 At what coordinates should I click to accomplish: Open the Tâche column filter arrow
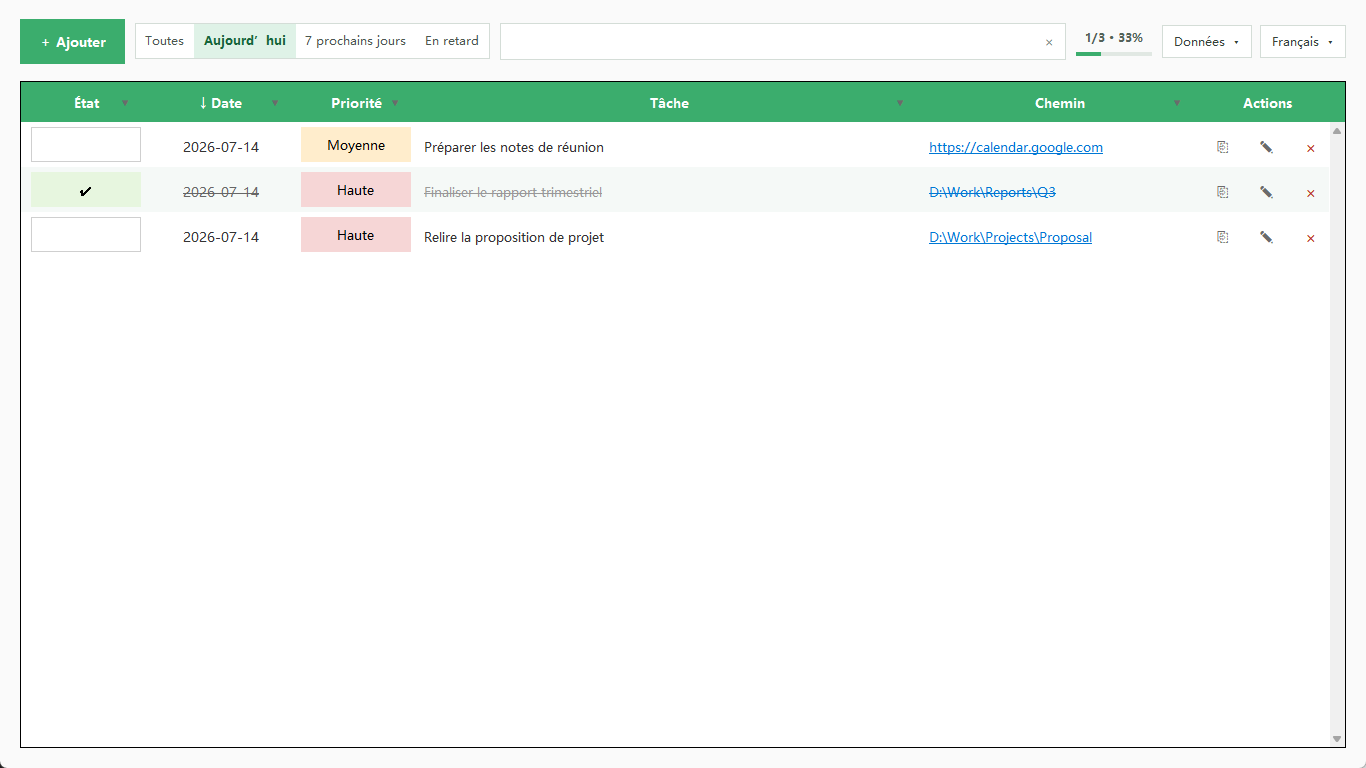click(x=900, y=103)
